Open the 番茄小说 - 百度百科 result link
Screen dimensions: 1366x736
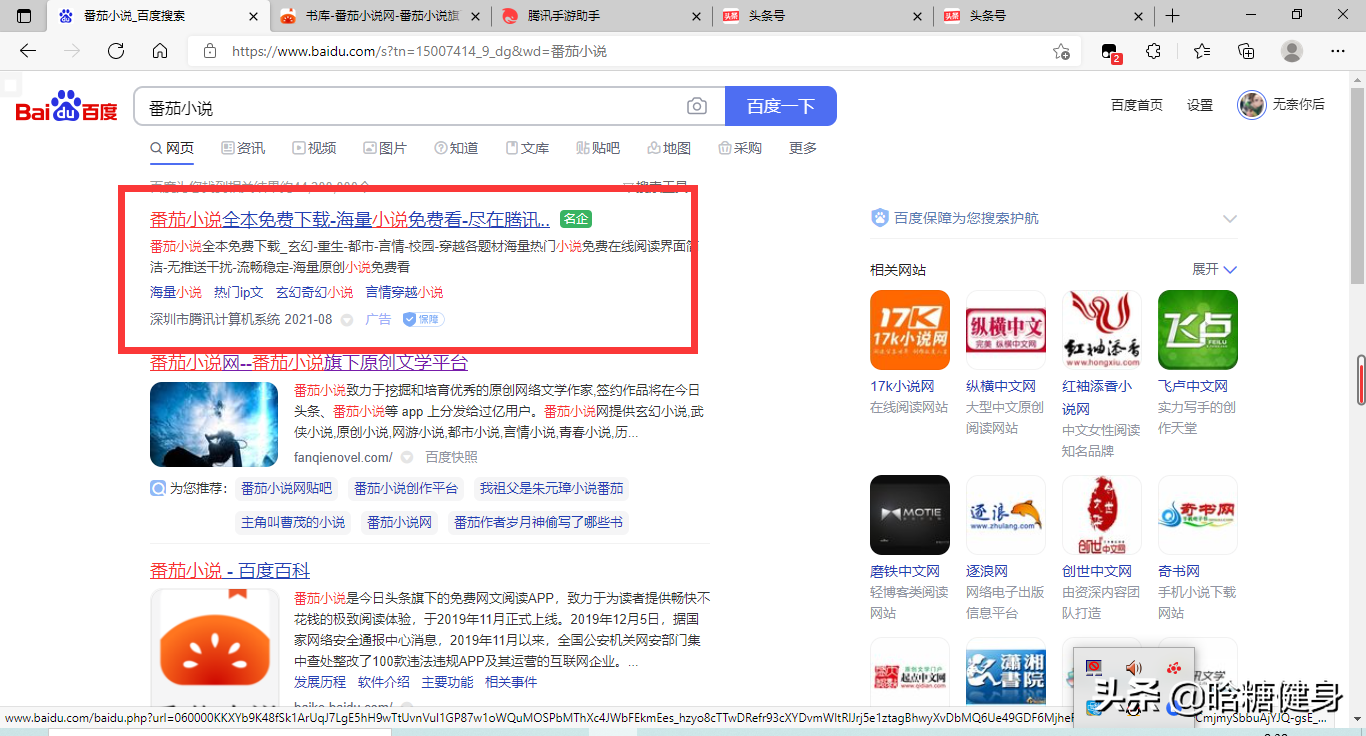pyautogui.click(x=230, y=571)
